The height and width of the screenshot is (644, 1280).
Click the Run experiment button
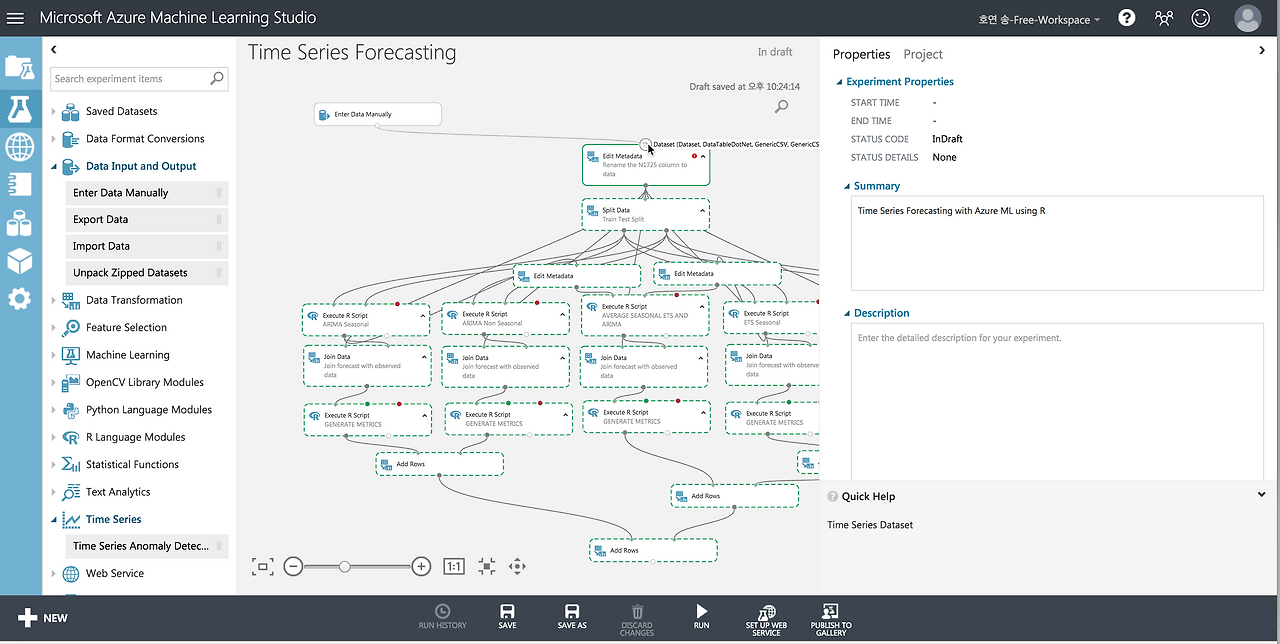point(701,616)
